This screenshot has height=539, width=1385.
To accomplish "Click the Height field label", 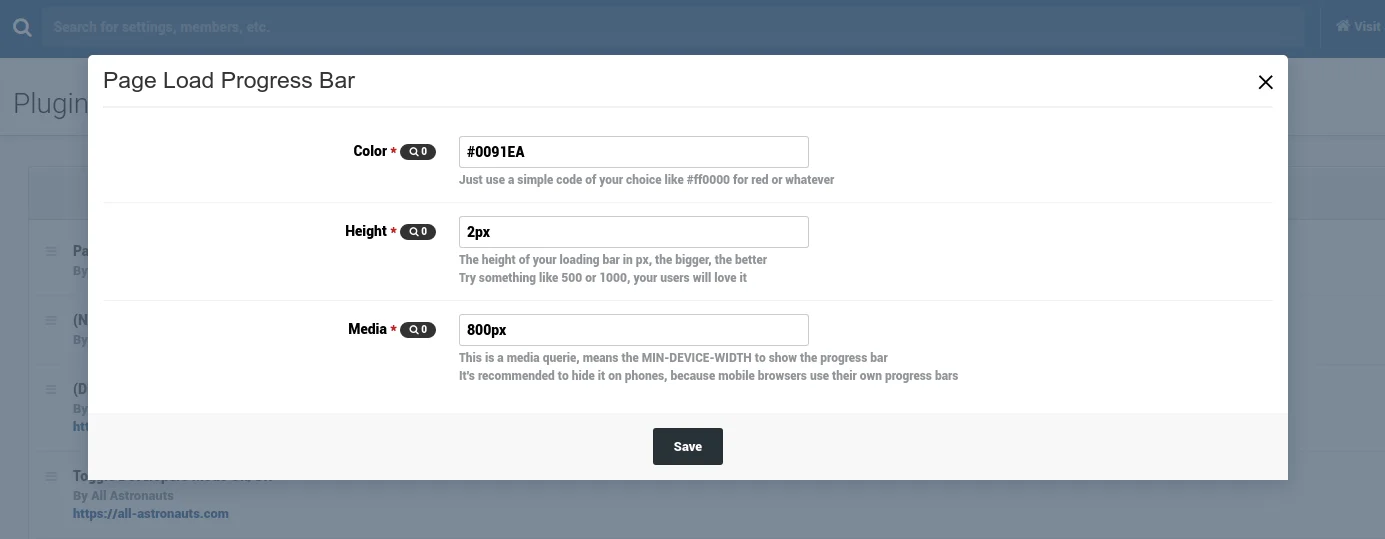I will point(365,231).
